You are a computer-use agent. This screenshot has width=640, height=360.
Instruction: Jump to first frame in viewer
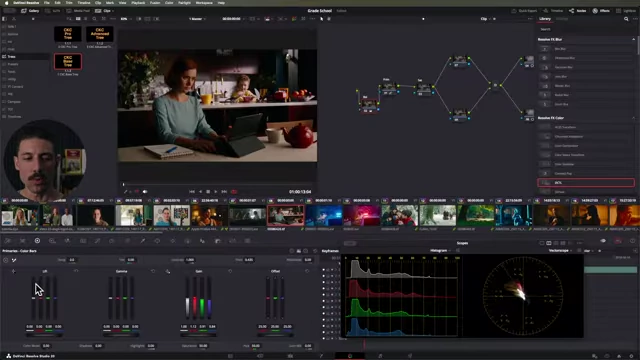[192, 191]
